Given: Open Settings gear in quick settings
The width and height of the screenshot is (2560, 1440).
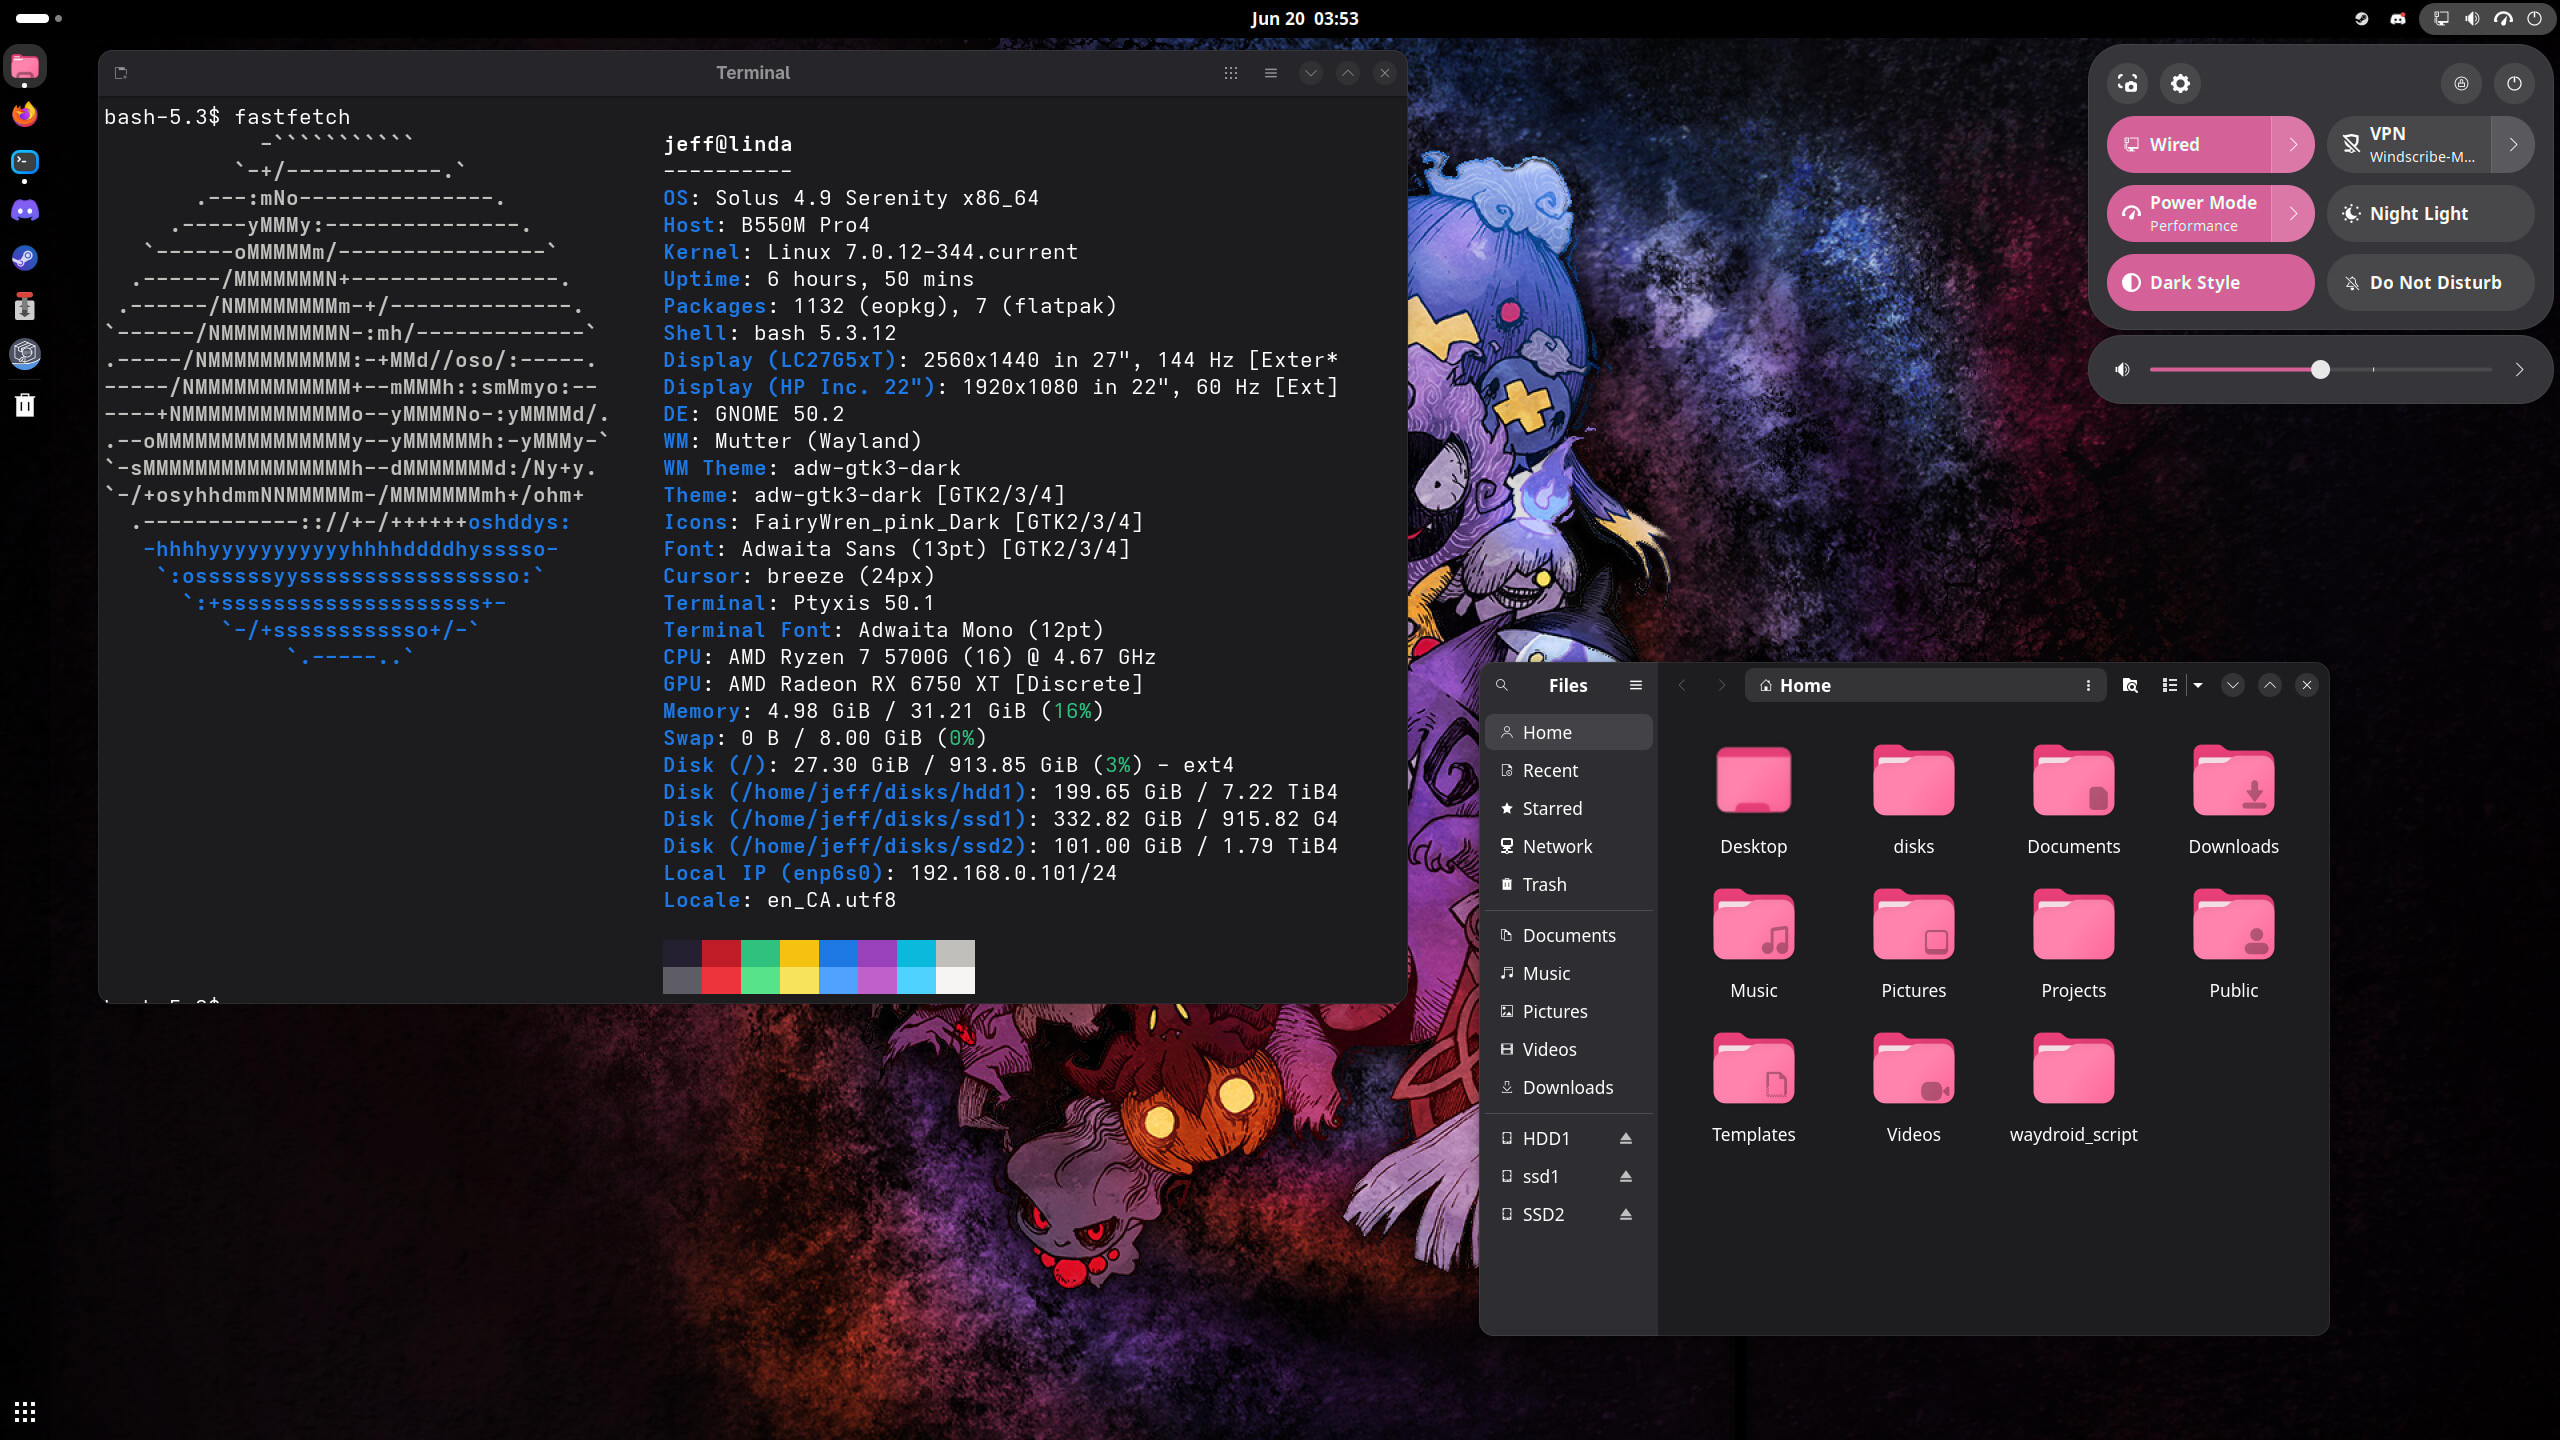Looking at the screenshot, I should coord(2180,83).
